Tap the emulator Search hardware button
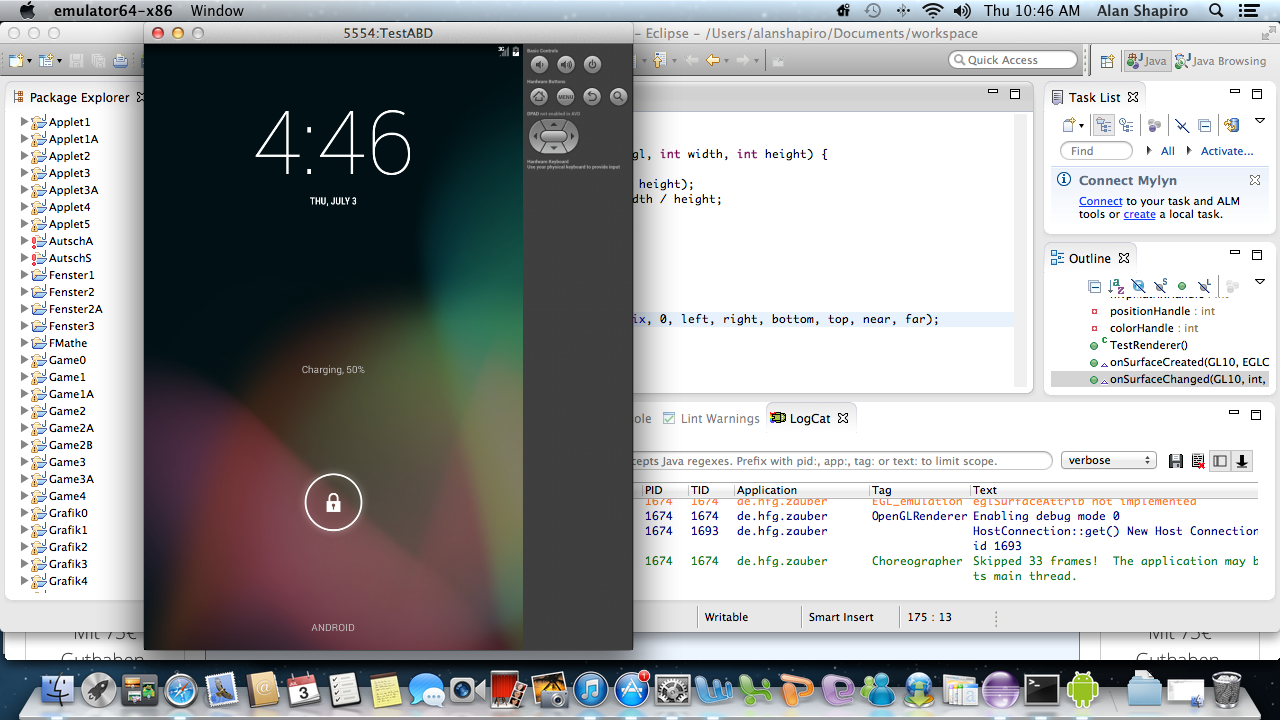 619,97
